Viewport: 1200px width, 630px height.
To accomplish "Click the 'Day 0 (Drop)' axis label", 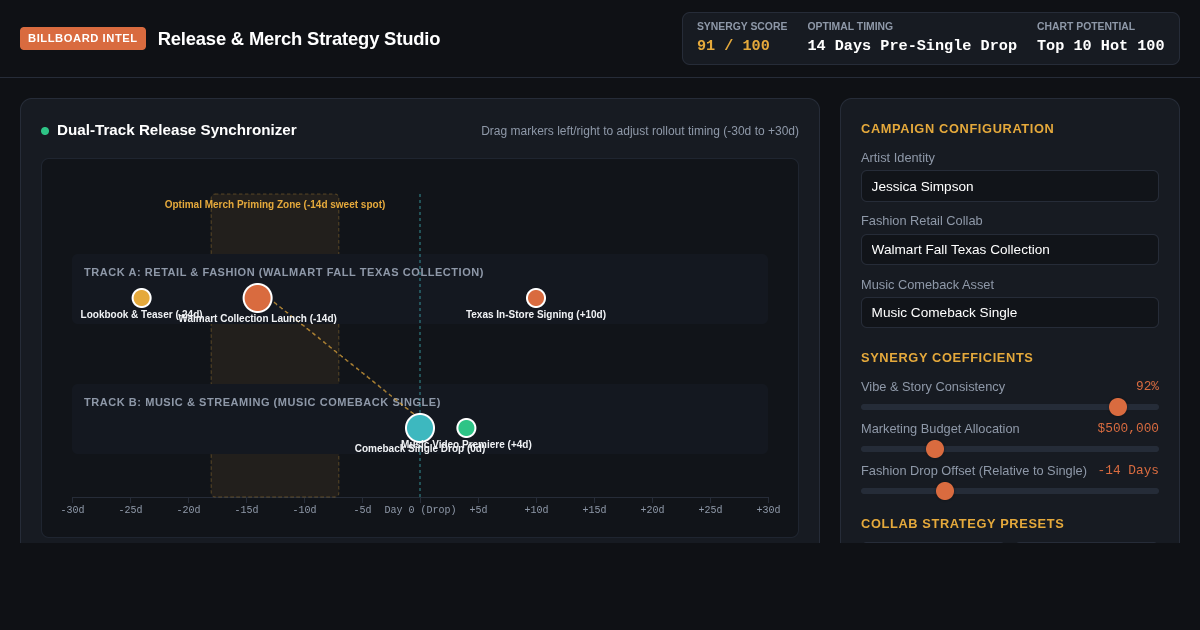I will point(420,510).
